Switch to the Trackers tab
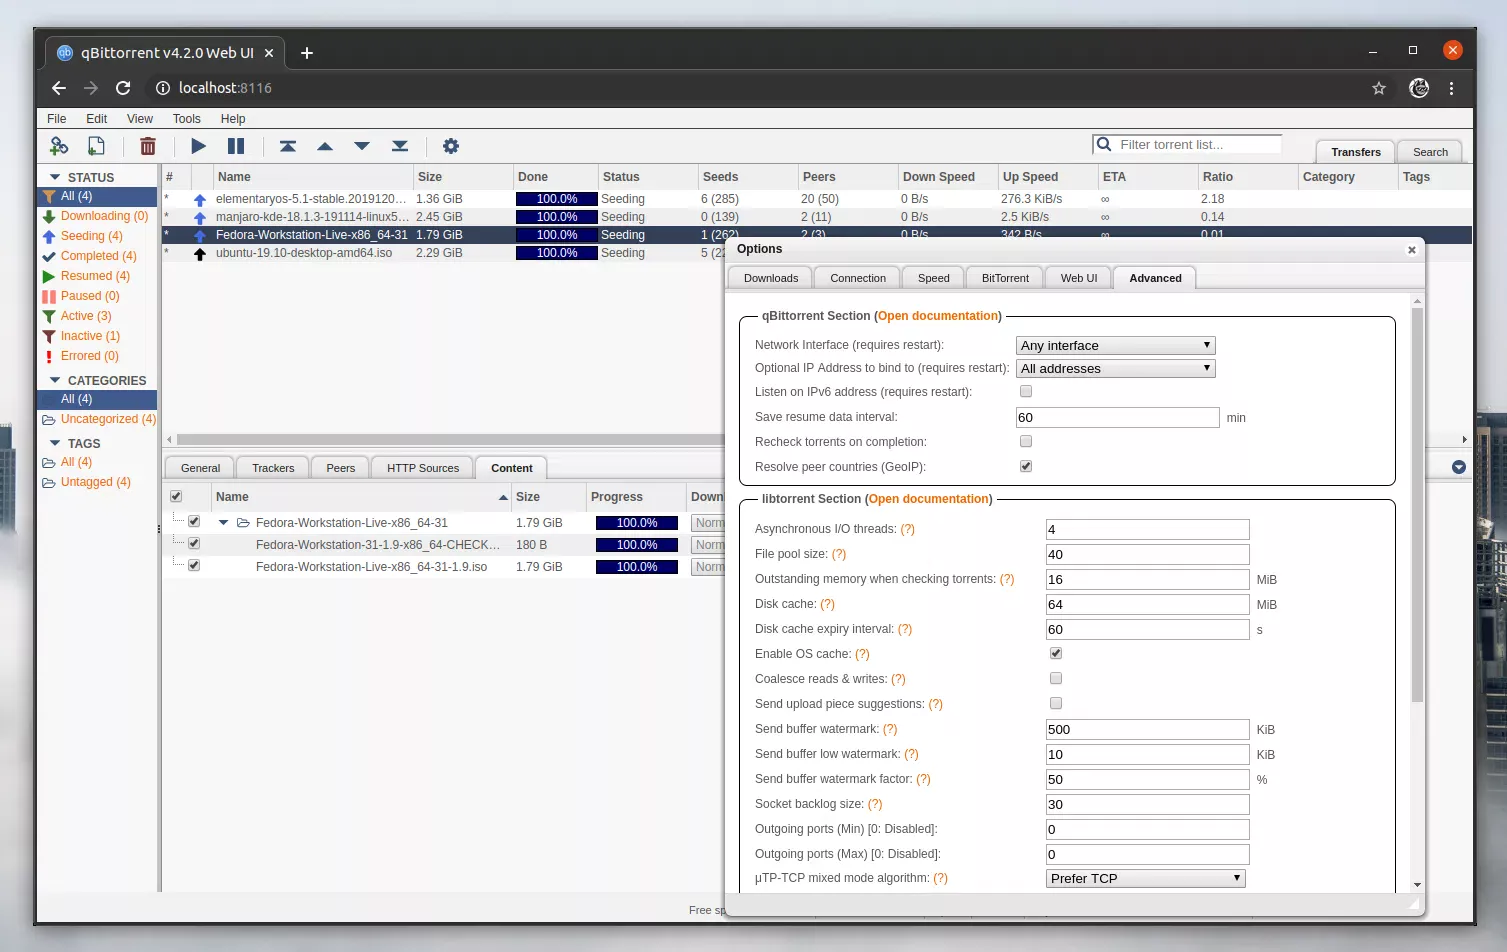The height and width of the screenshot is (952, 1507). pyautogui.click(x=271, y=467)
